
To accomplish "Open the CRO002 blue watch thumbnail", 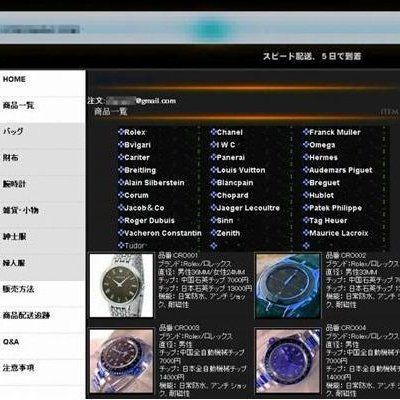I will click(x=288, y=285).
